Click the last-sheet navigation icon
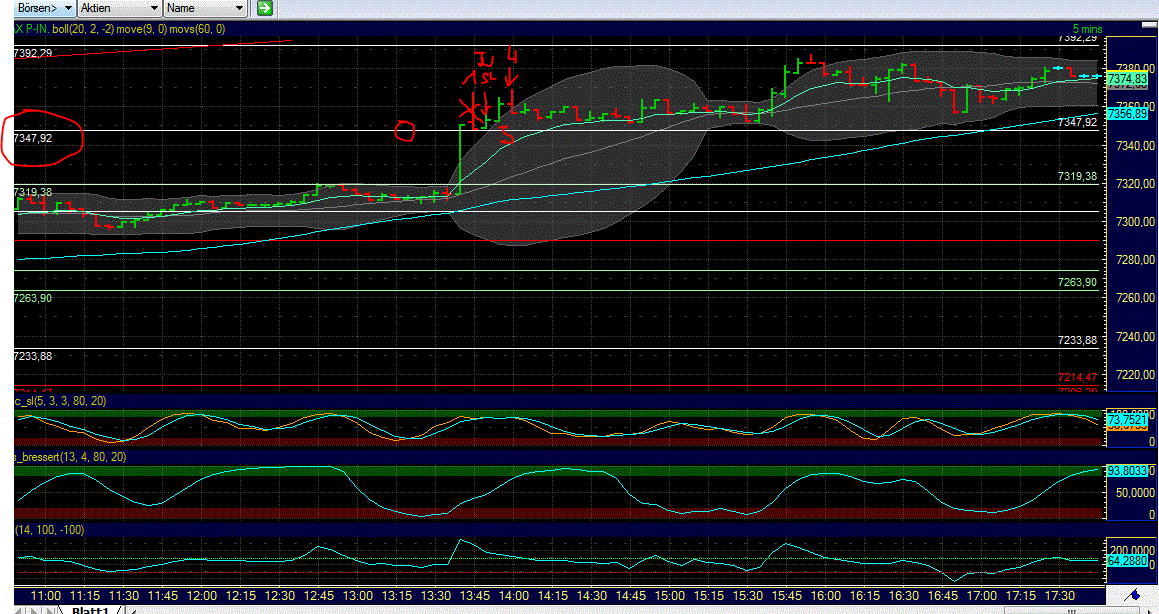 (57, 609)
